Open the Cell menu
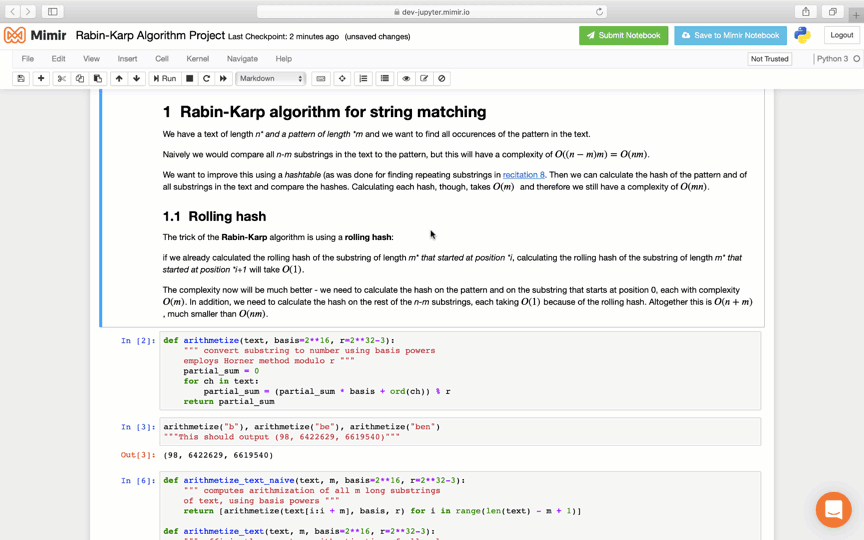 click(x=162, y=58)
